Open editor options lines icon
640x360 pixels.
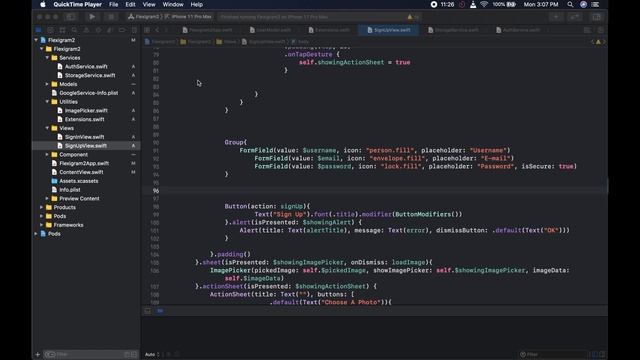pyautogui.click(x=587, y=30)
